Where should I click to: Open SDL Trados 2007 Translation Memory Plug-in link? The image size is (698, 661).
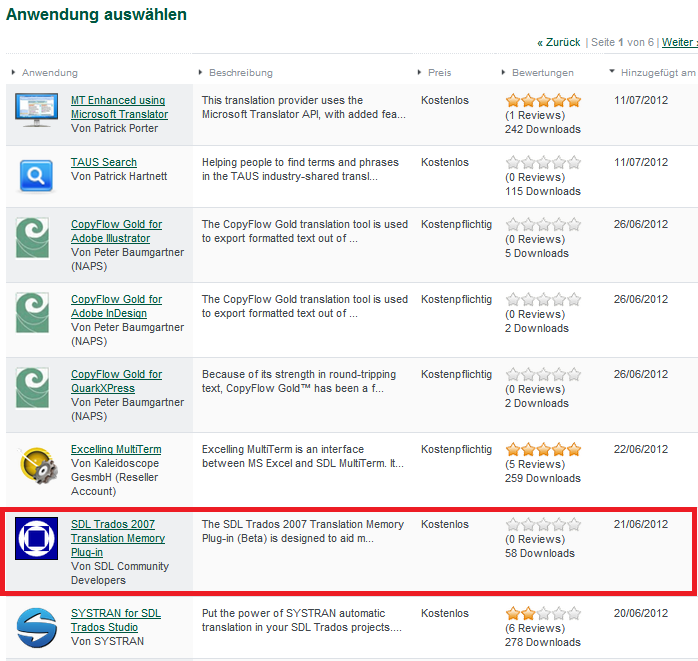[x=118, y=538]
